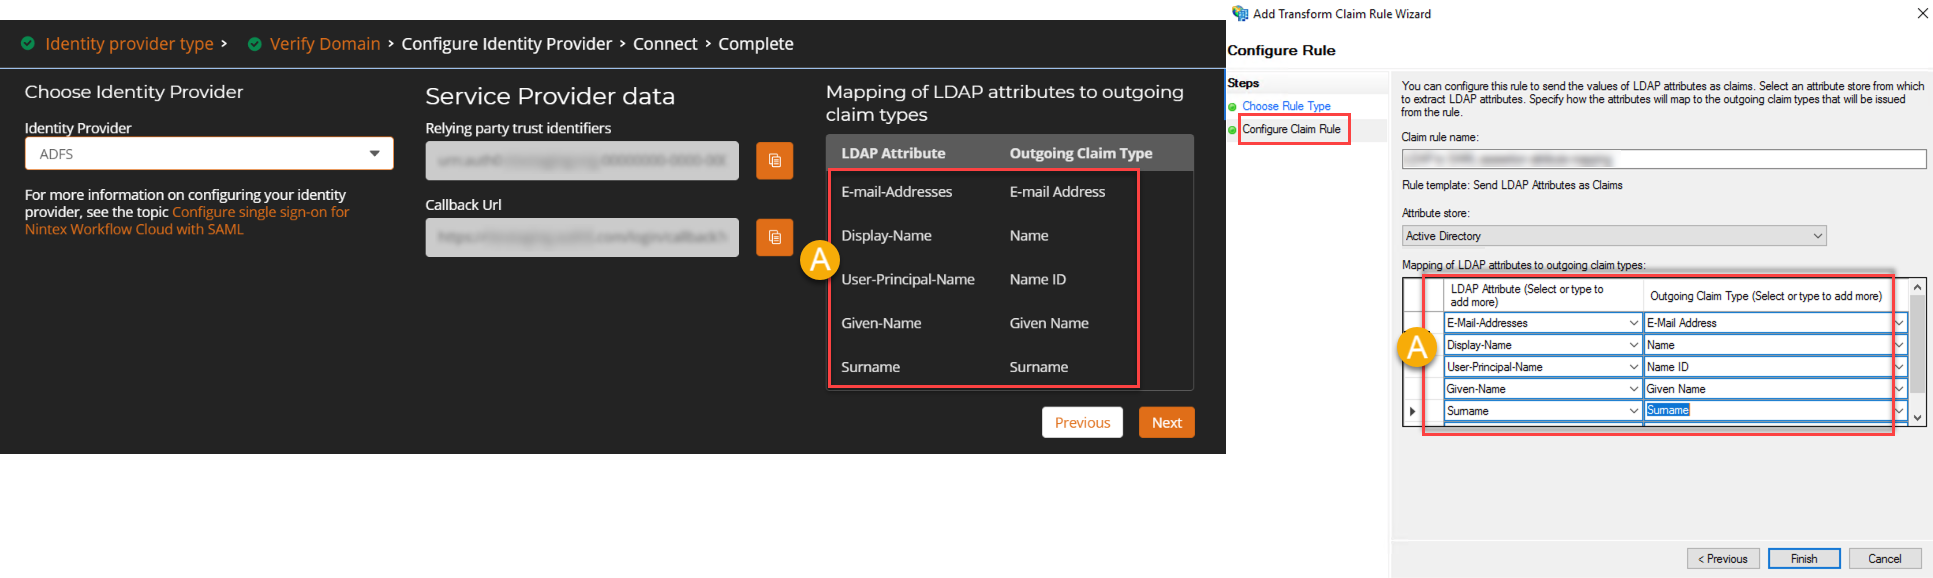Image resolution: width=1933 pixels, height=578 pixels.
Task: Open the Identity Provider ADFS dropdown
Action: point(209,154)
